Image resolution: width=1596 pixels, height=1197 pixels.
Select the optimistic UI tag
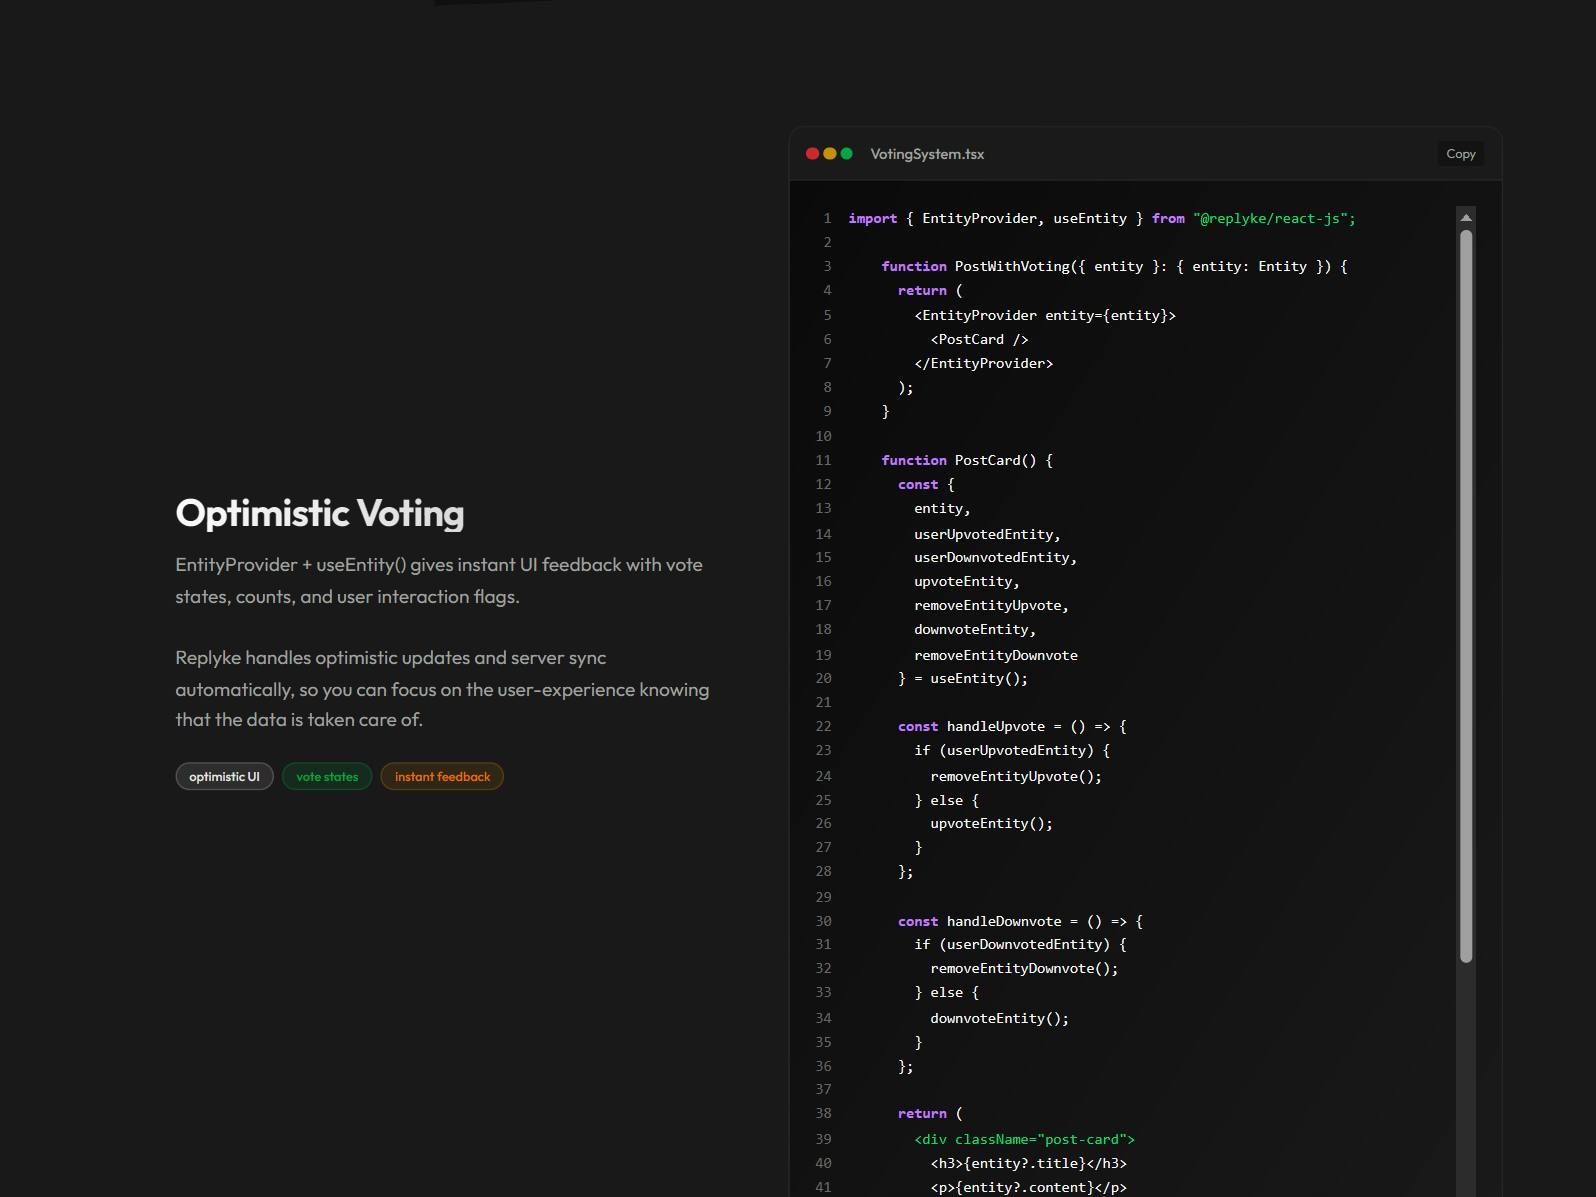coord(224,777)
